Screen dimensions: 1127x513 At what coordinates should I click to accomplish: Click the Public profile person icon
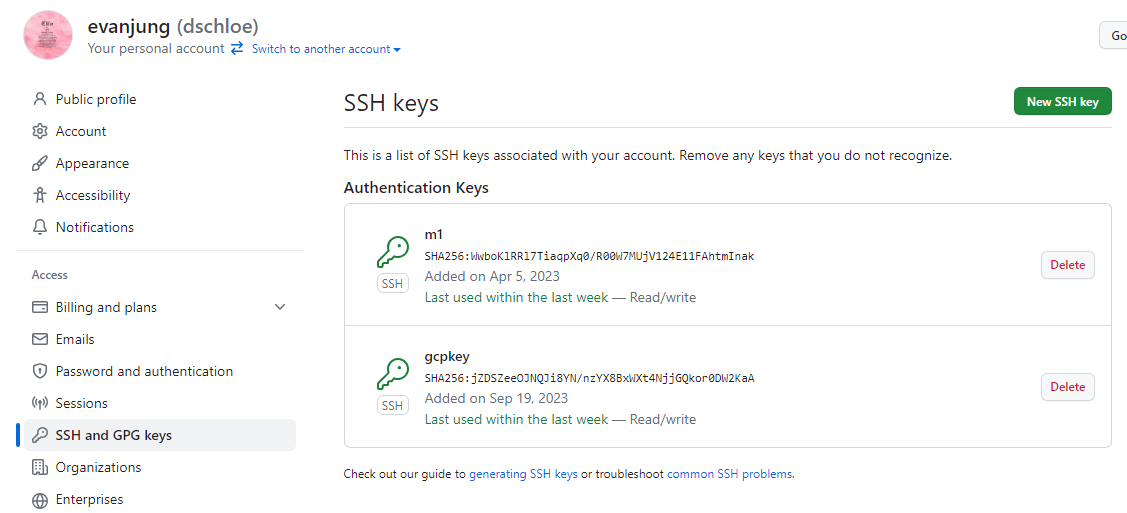(x=40, y=99)
